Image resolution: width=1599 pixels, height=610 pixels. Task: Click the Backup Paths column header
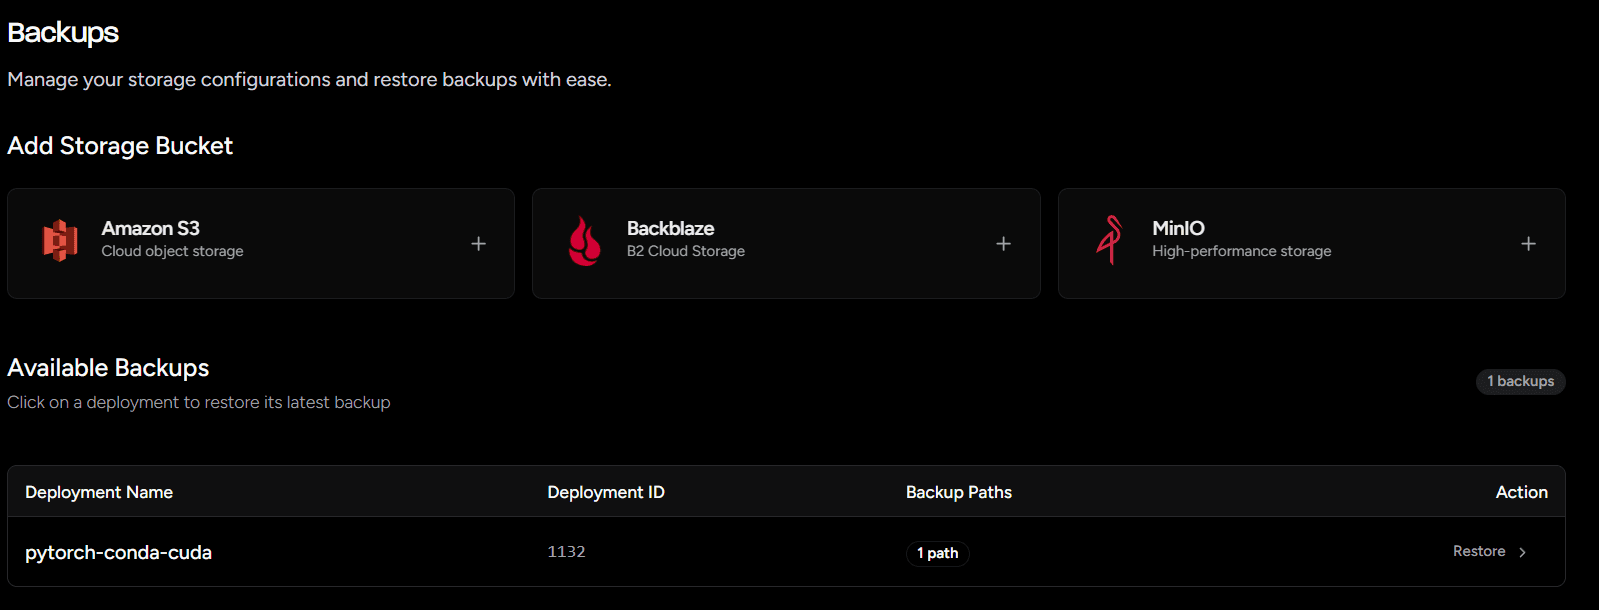(x=959, y=492)
